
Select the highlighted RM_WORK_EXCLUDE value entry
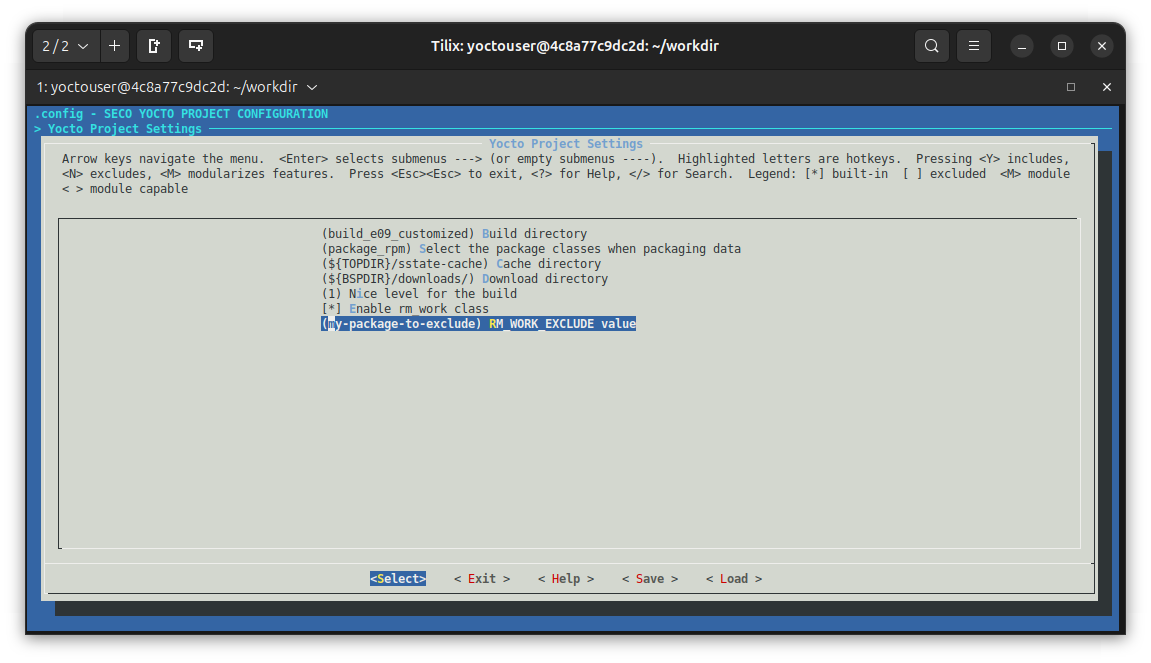tap(478, 323)
